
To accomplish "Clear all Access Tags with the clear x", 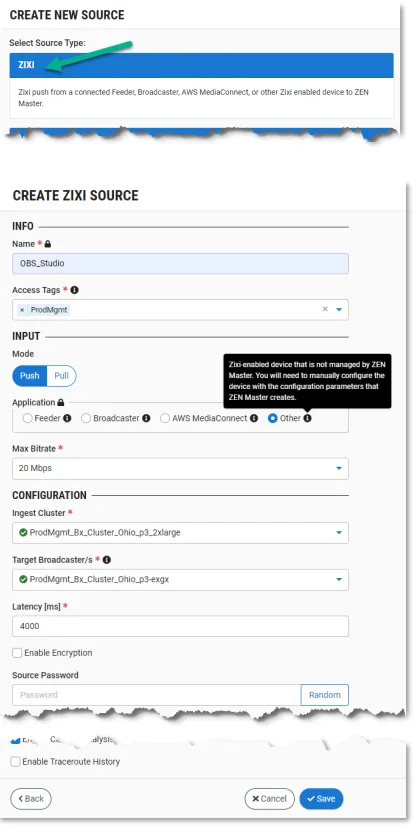I will pos(325,309).
